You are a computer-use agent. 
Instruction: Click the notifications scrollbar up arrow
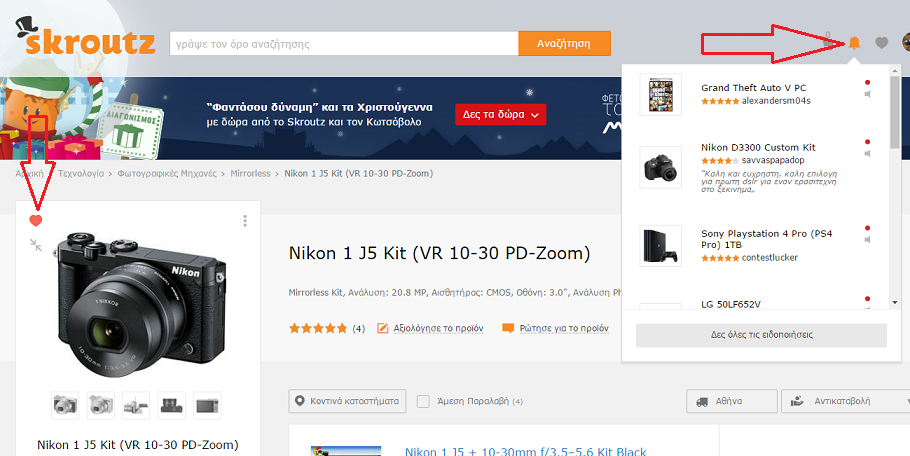895,70
